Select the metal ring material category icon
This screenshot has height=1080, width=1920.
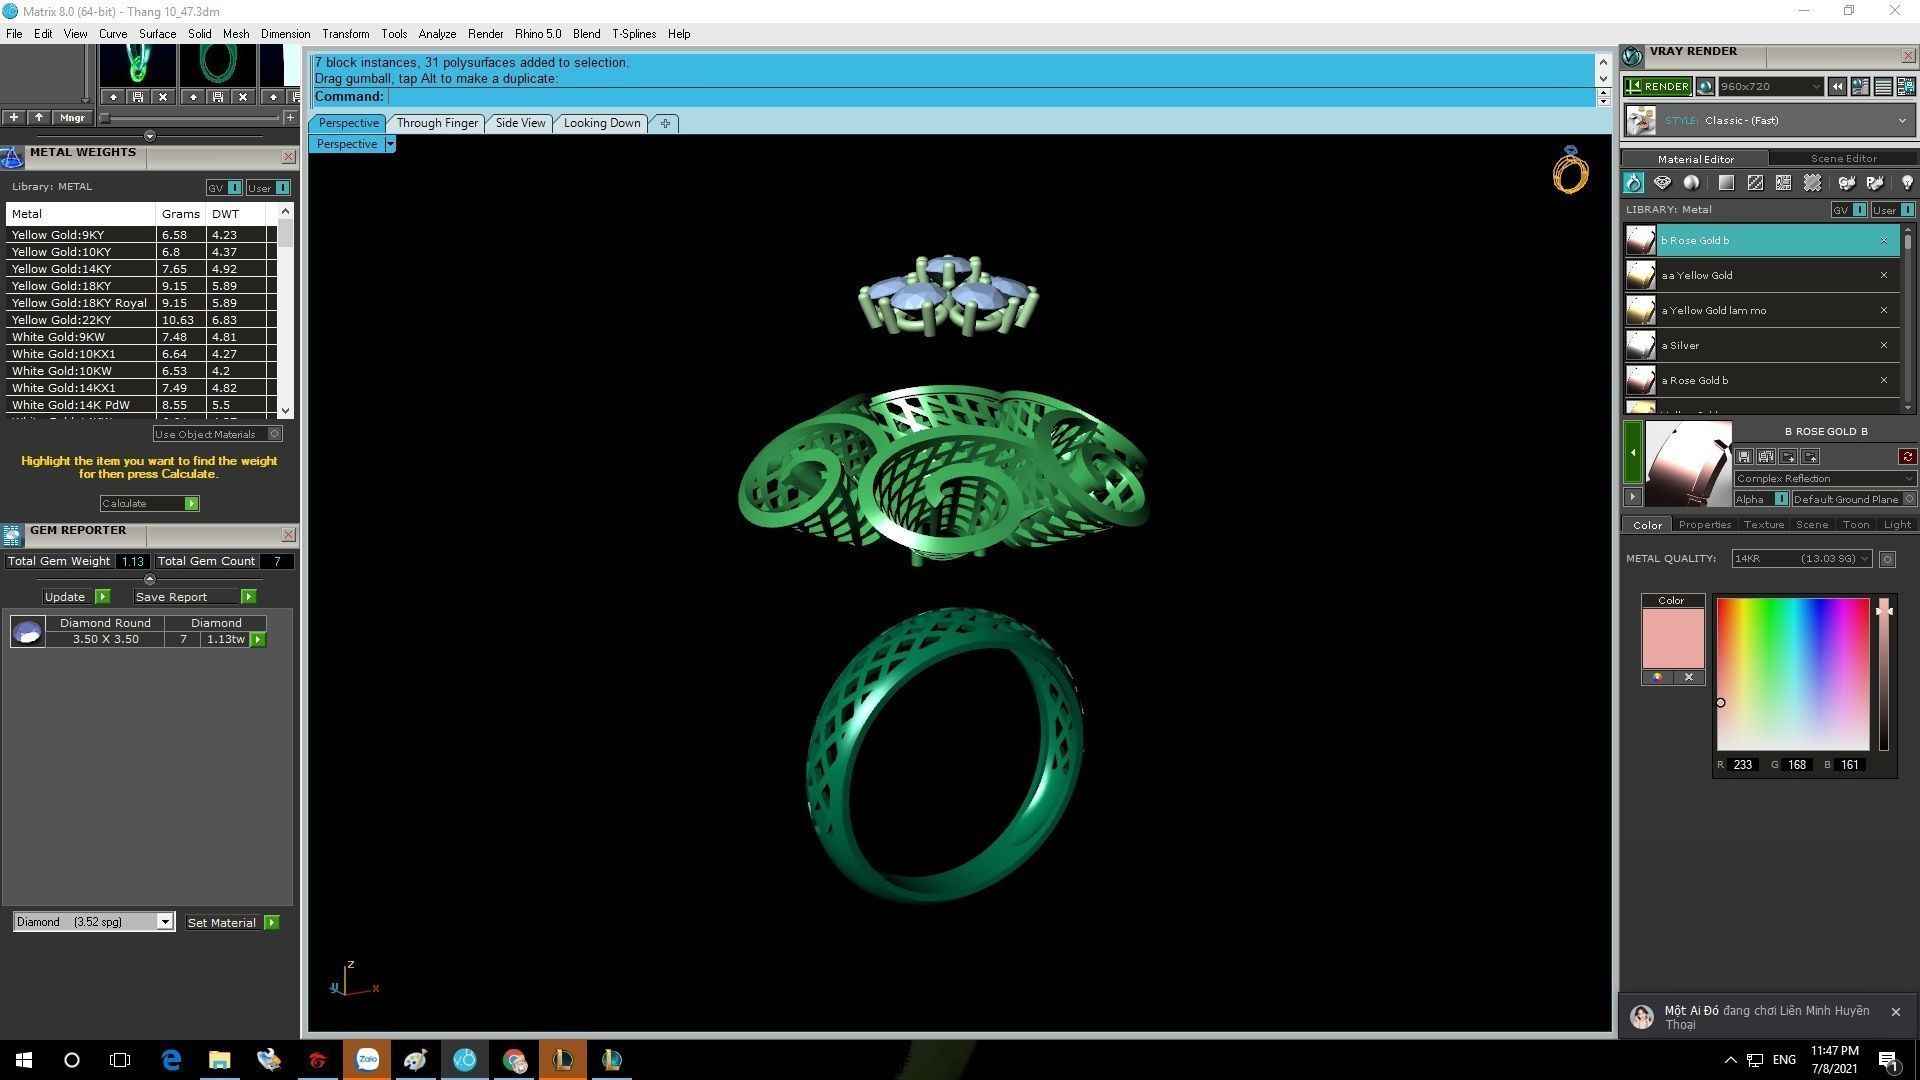click(x=1633, y=183)
